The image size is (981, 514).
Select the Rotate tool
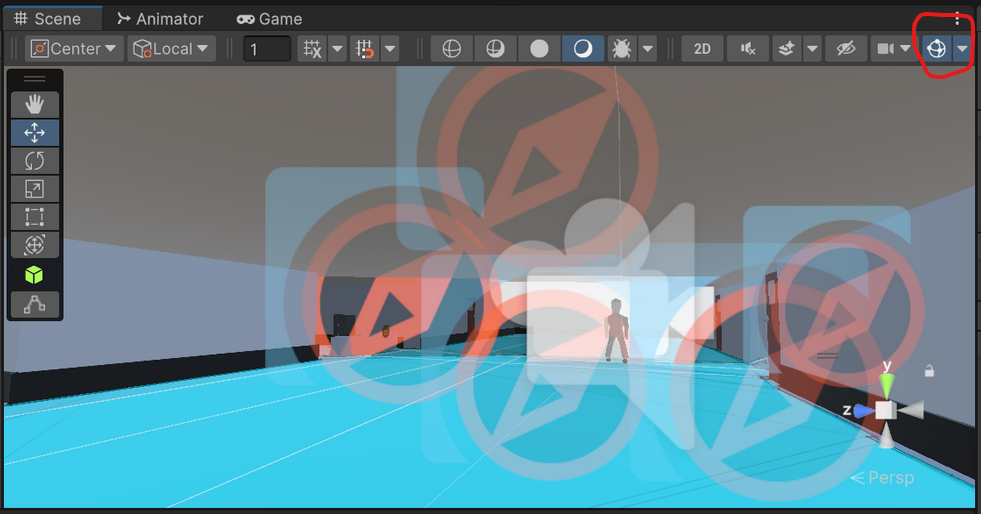point(34,161)
